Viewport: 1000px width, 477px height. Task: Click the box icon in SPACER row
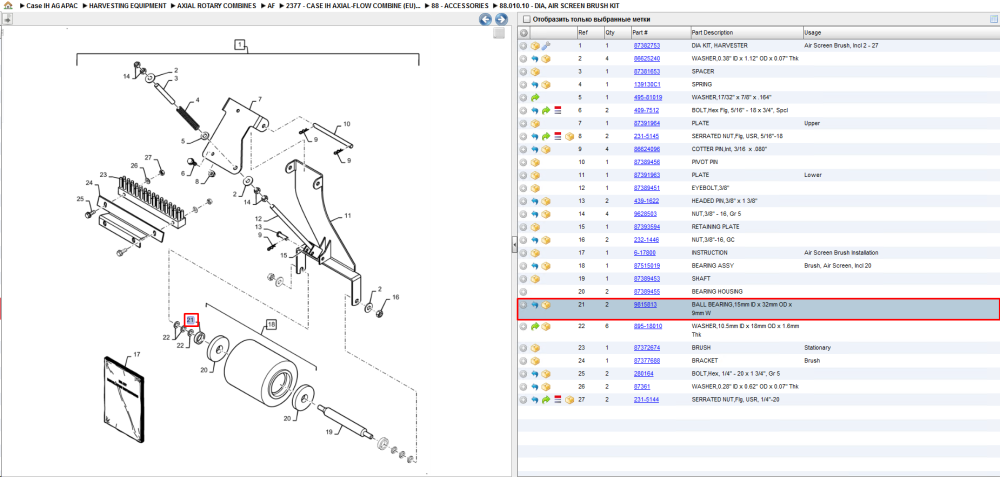[x=535, y=71]
